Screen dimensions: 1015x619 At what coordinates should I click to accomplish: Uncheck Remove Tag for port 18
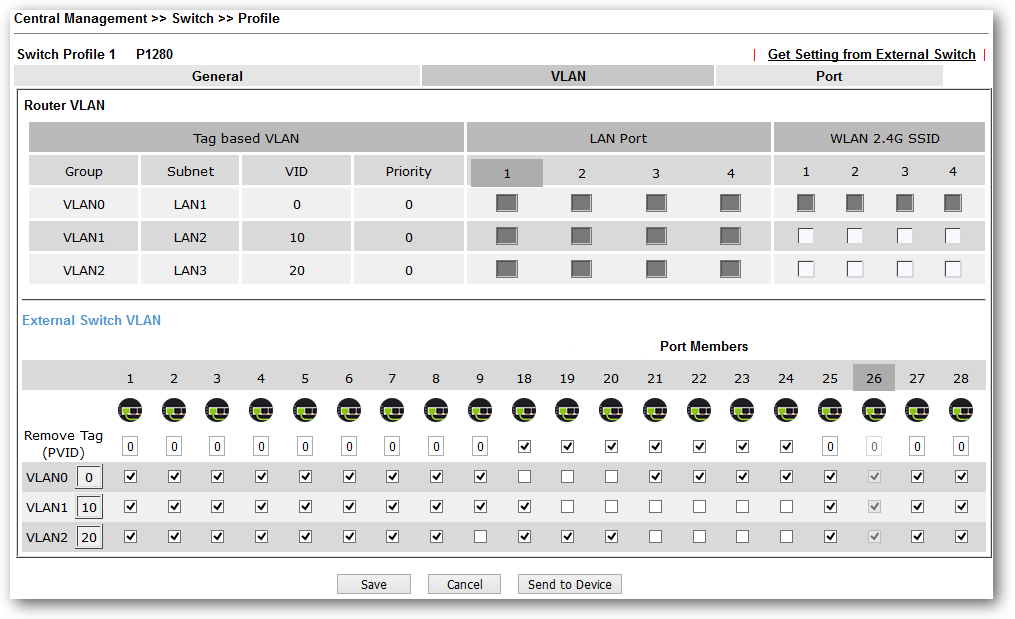[524, 446]
